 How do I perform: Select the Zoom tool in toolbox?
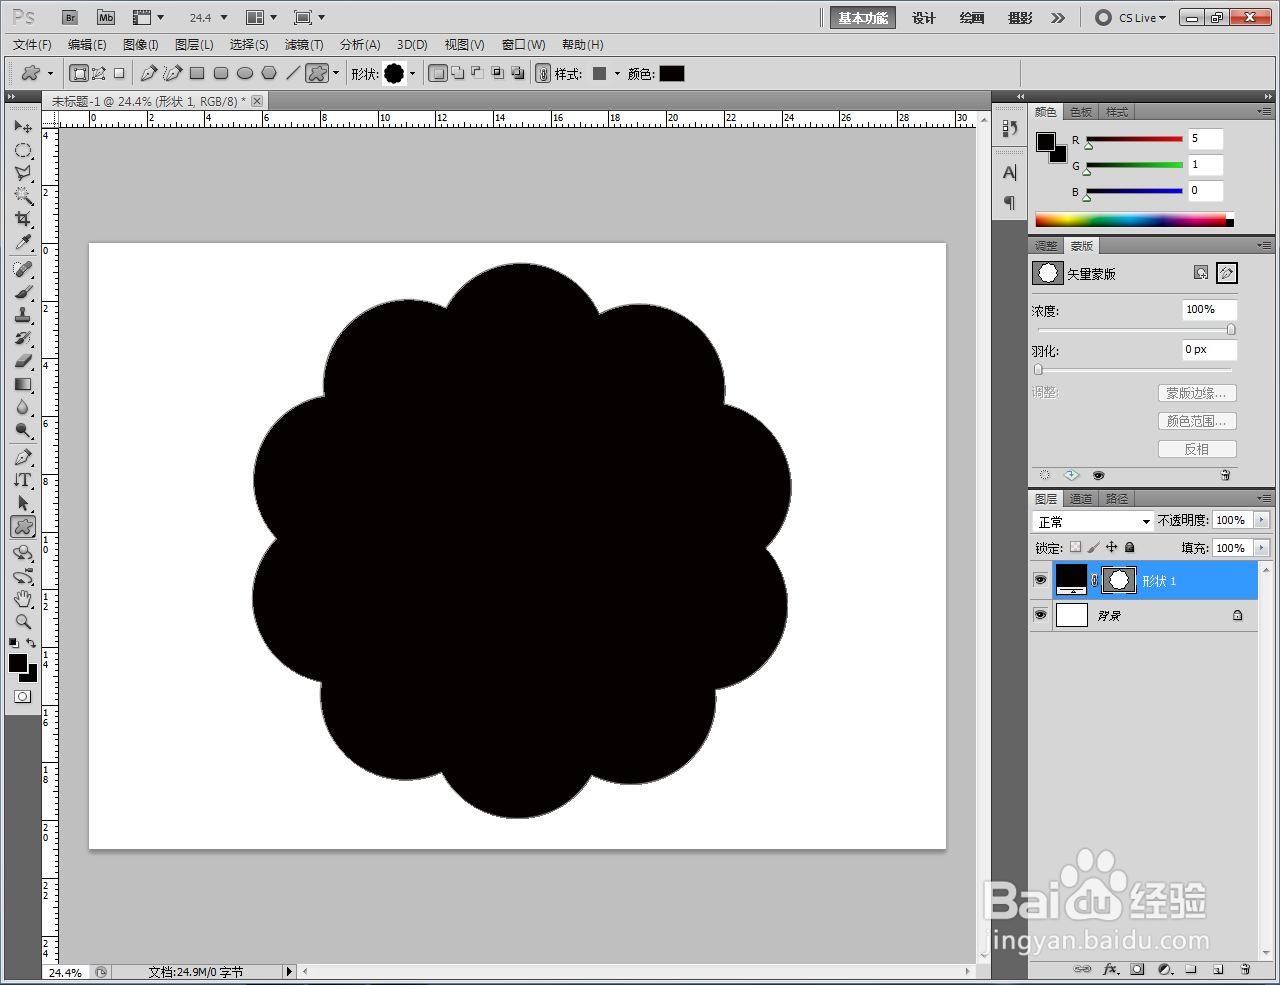(x=23, y=622)
